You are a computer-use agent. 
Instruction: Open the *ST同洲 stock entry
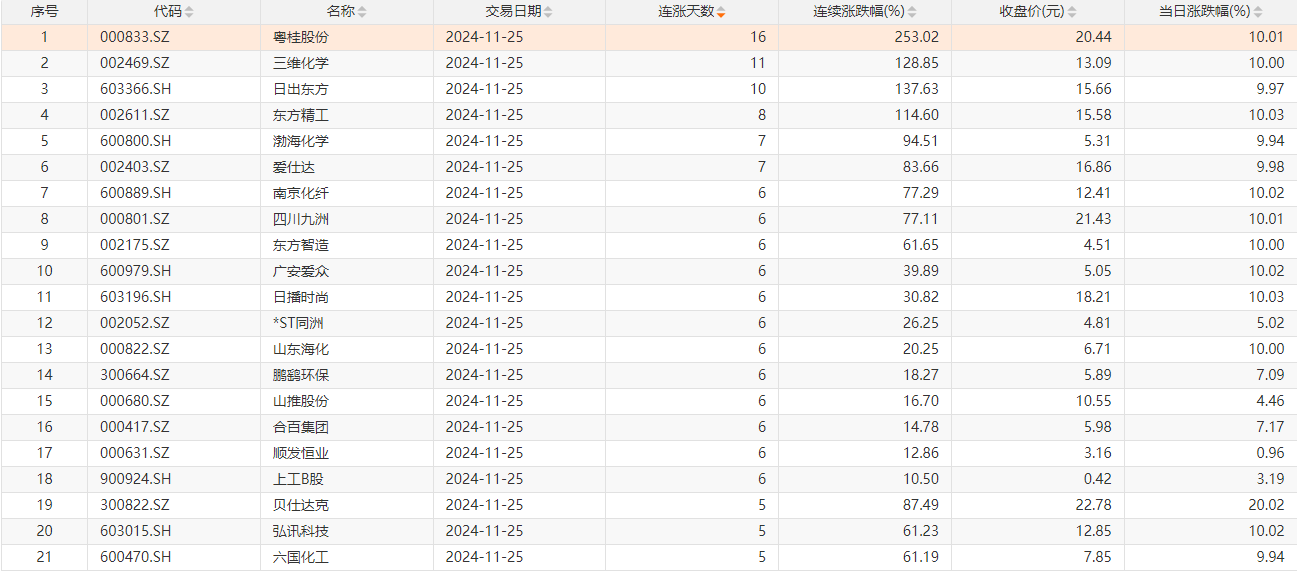coord(298,323)
